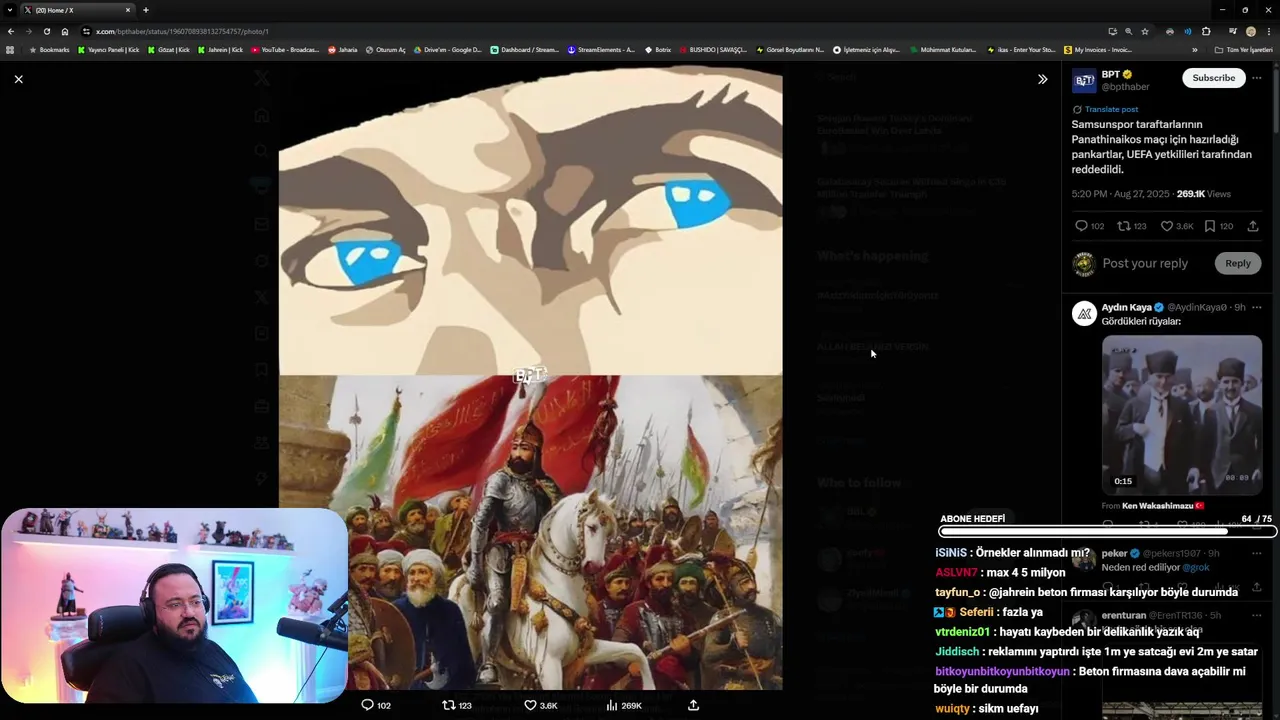Click ABONE HEDEFİ progress bar
Image resolution: width=1280 pixels, height=720 pixels.
click(x=1108, y=531)
